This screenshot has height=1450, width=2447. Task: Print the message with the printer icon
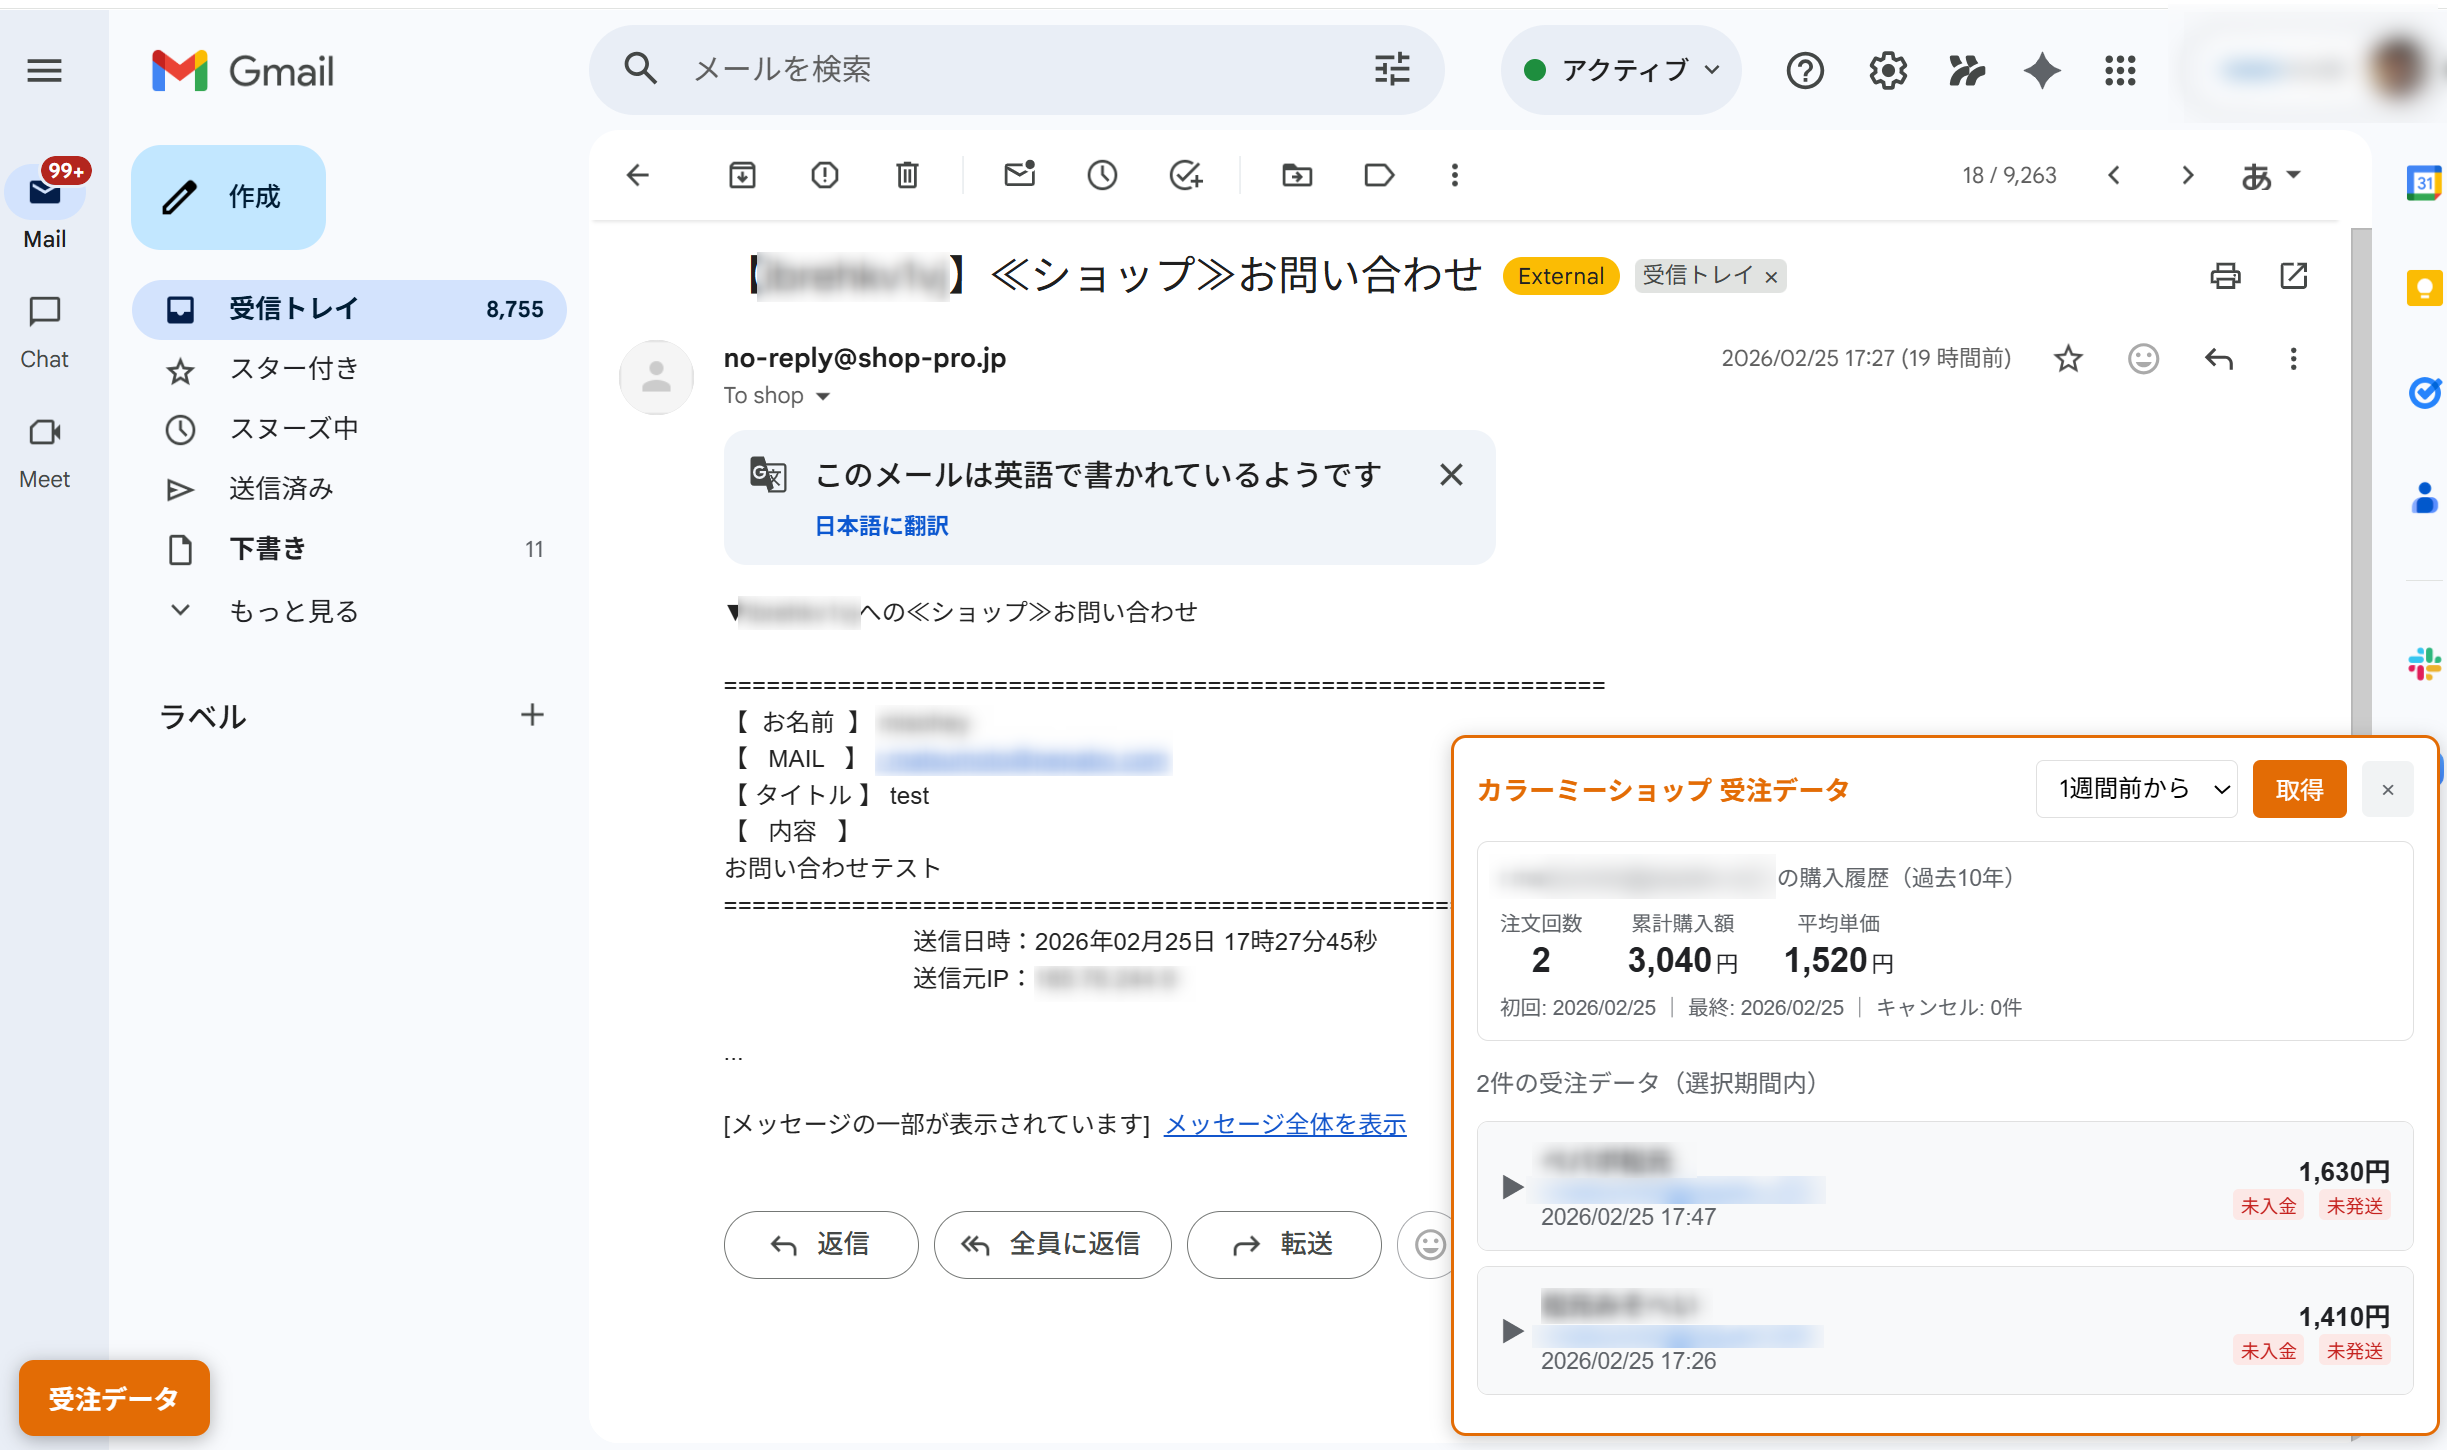pyautogui.click(x=2225, y=276)
